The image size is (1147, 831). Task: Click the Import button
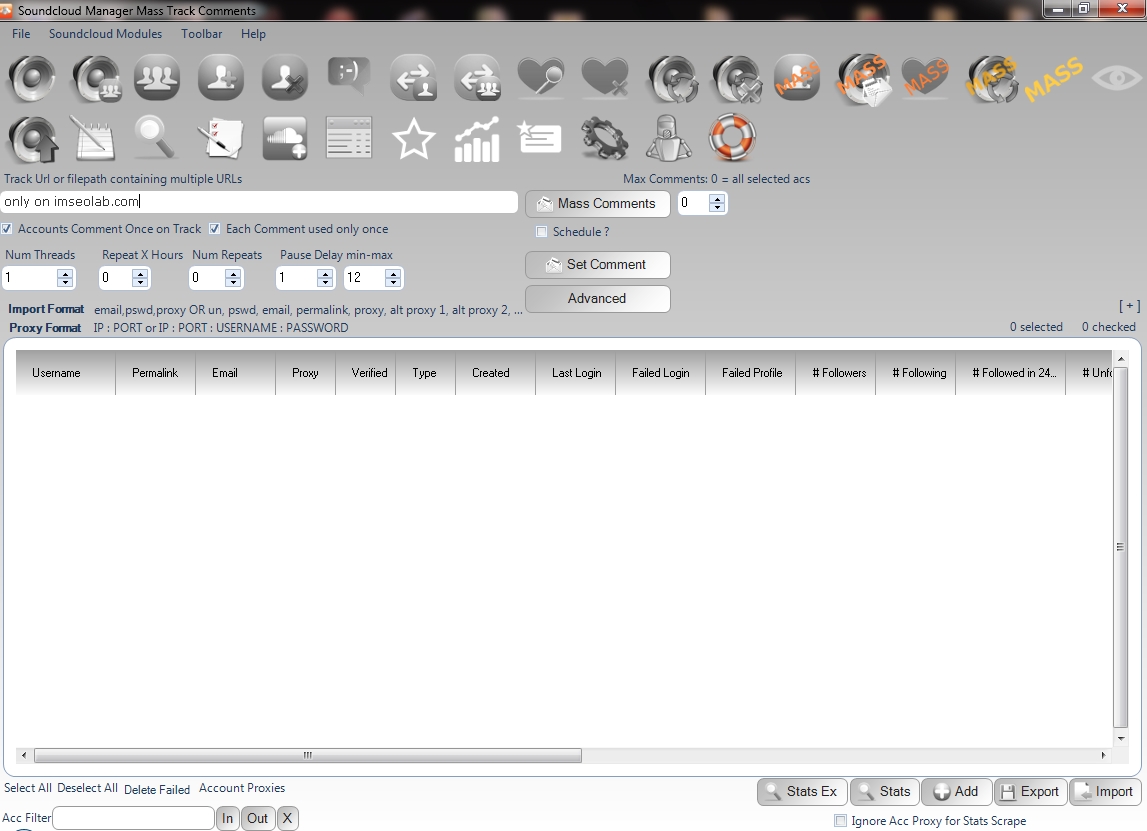(x=1104, y=791)
